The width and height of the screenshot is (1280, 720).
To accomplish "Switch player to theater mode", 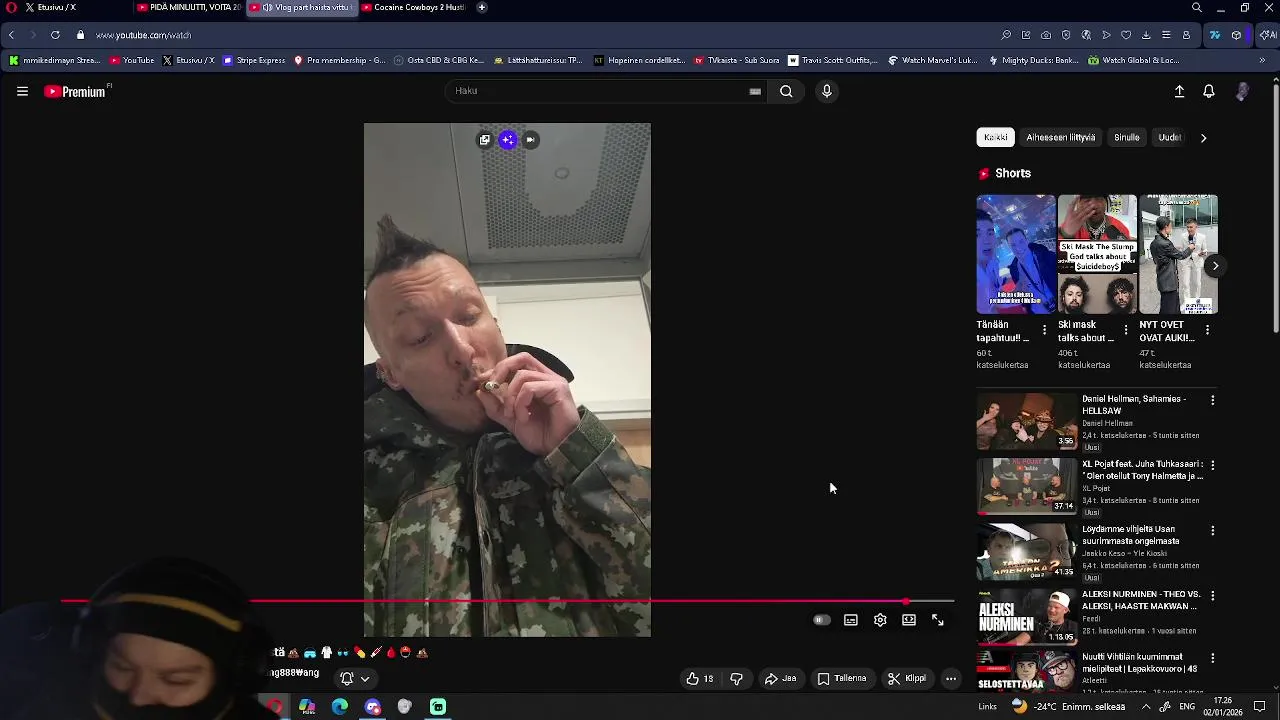I will pos(909,620).
